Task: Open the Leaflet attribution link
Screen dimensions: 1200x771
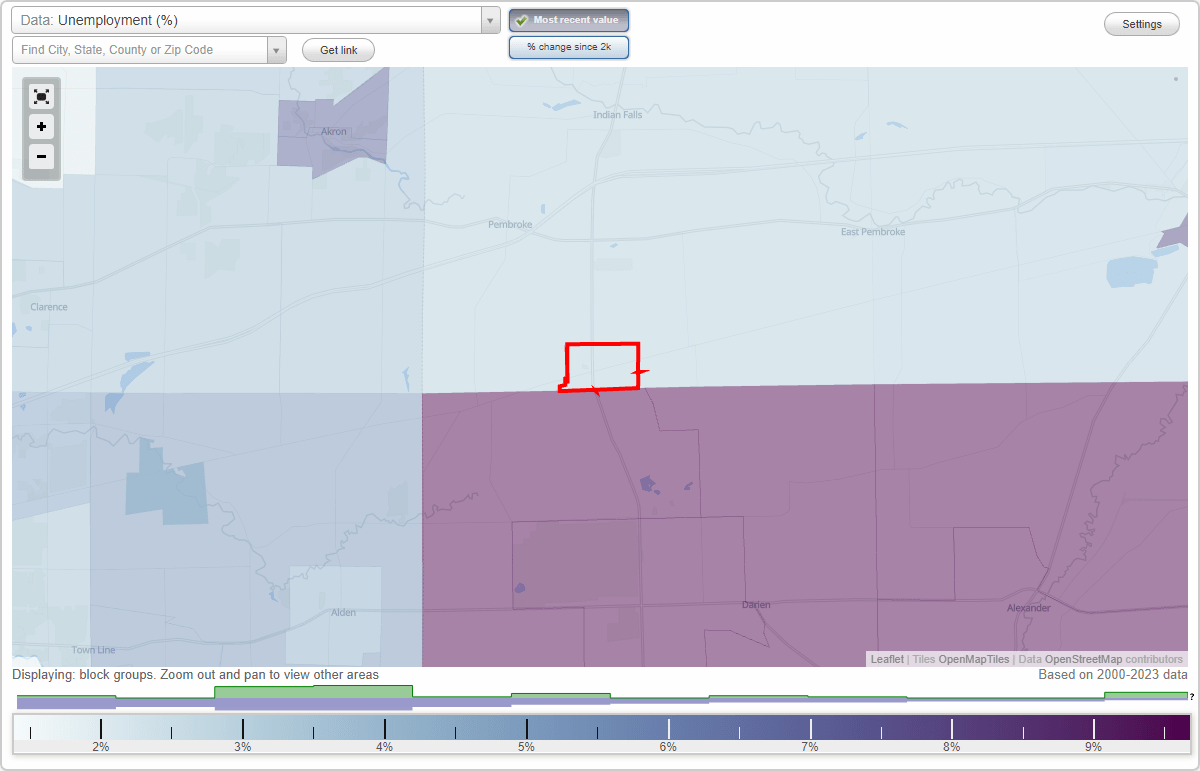Action: coord(887,659)
